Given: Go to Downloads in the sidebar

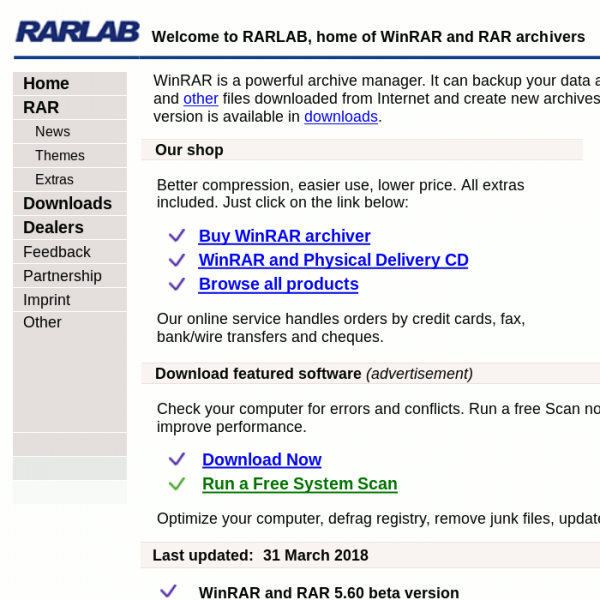Looking at the screenshot, I should pyautogui.click(x=67, y=204).
